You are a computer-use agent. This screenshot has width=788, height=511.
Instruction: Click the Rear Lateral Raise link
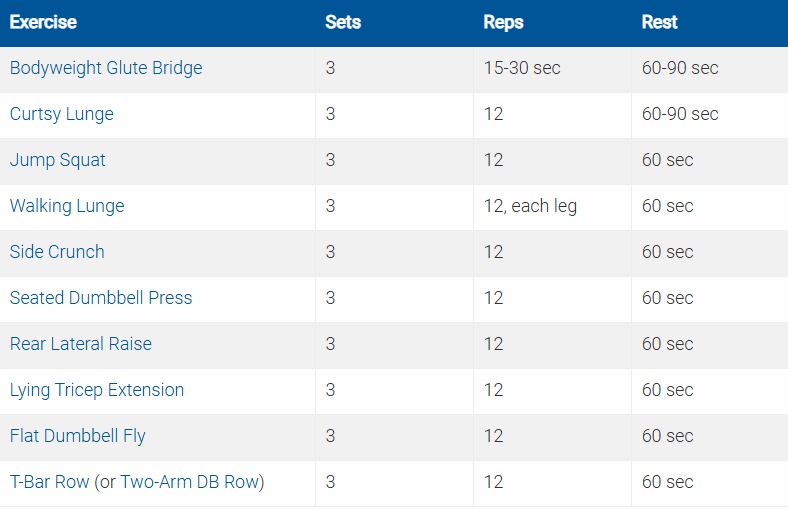[81, 344]
